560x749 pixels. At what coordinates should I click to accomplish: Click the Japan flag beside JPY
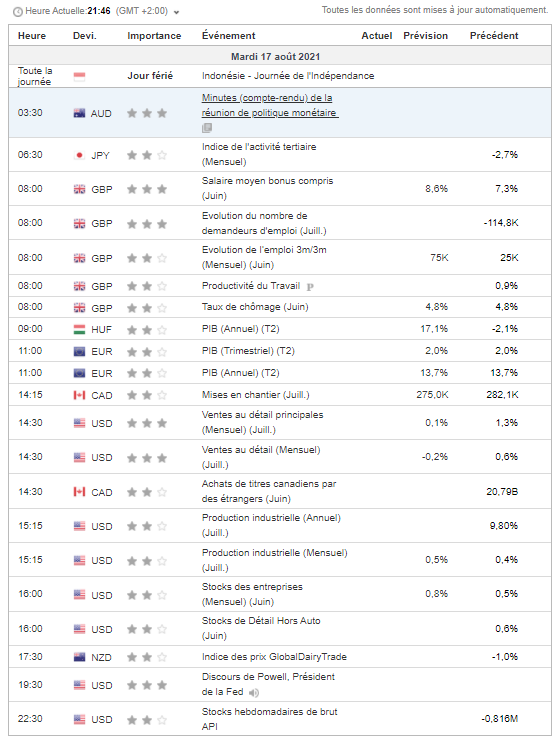pyautogui.click(x=79, y=155)
